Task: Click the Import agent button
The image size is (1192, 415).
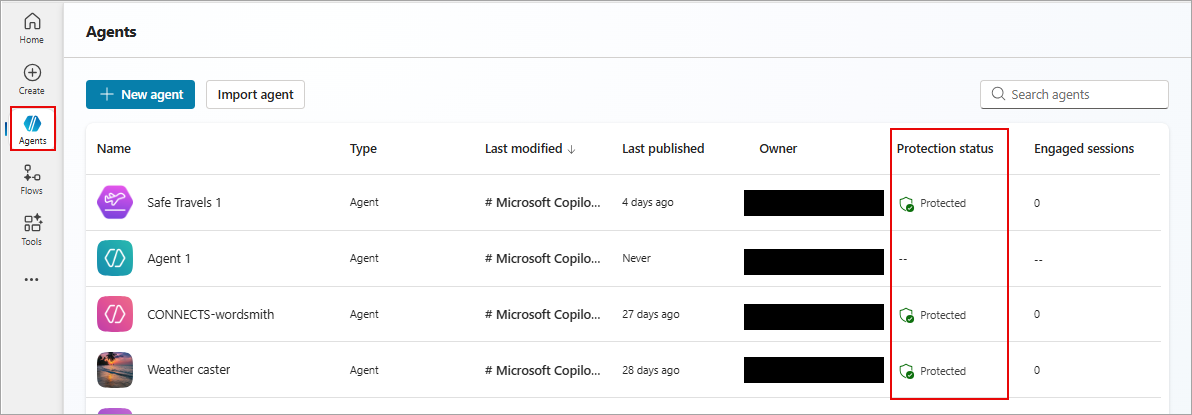Action: tap(255, 95)
